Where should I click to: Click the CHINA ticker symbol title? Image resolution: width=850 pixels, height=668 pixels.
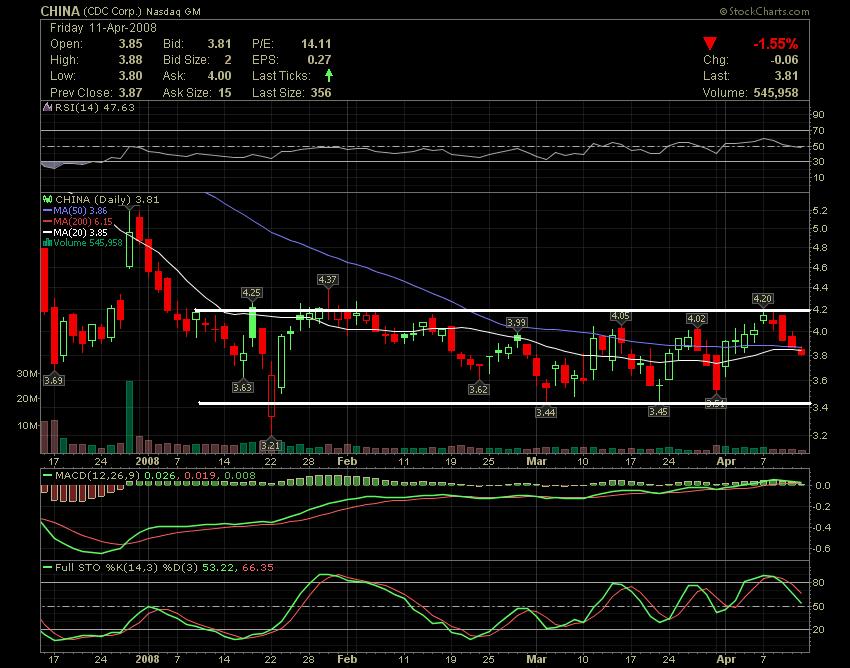60,11
